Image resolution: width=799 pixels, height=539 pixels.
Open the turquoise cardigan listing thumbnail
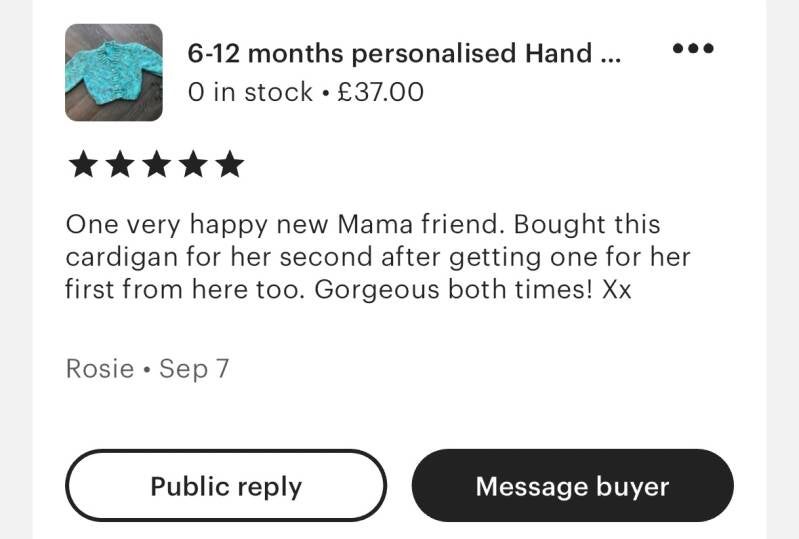click(114, 72)
